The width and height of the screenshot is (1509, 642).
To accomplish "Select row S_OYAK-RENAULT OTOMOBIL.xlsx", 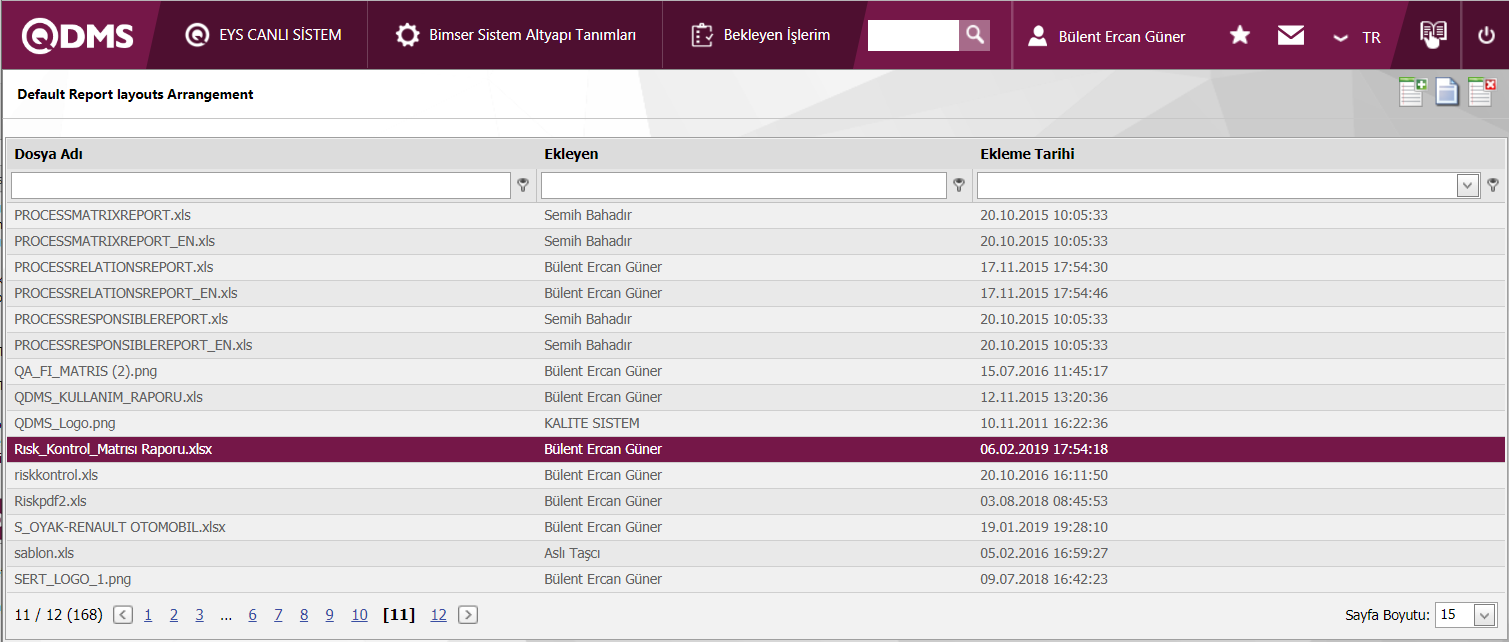I will coord(755,527).
